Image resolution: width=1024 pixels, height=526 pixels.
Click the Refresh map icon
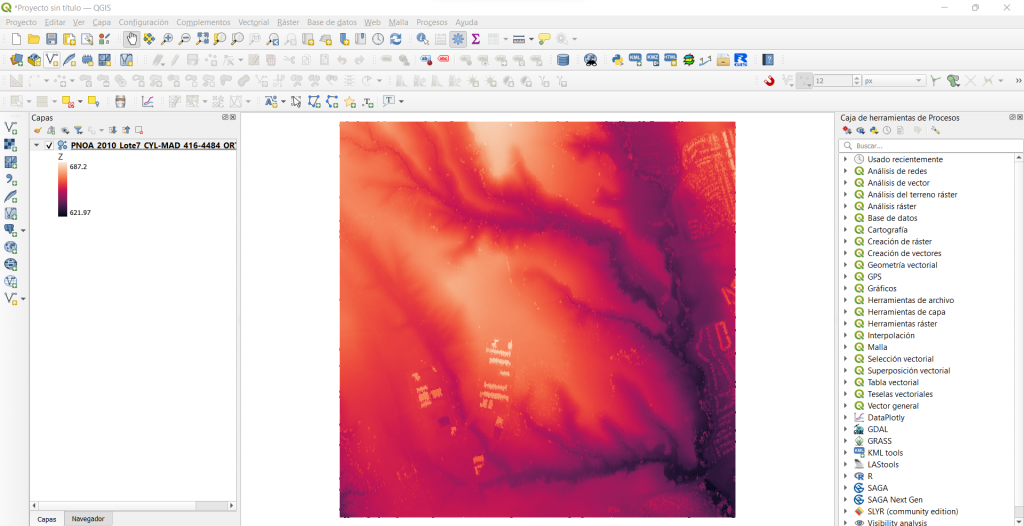click(x=396, y=39)
